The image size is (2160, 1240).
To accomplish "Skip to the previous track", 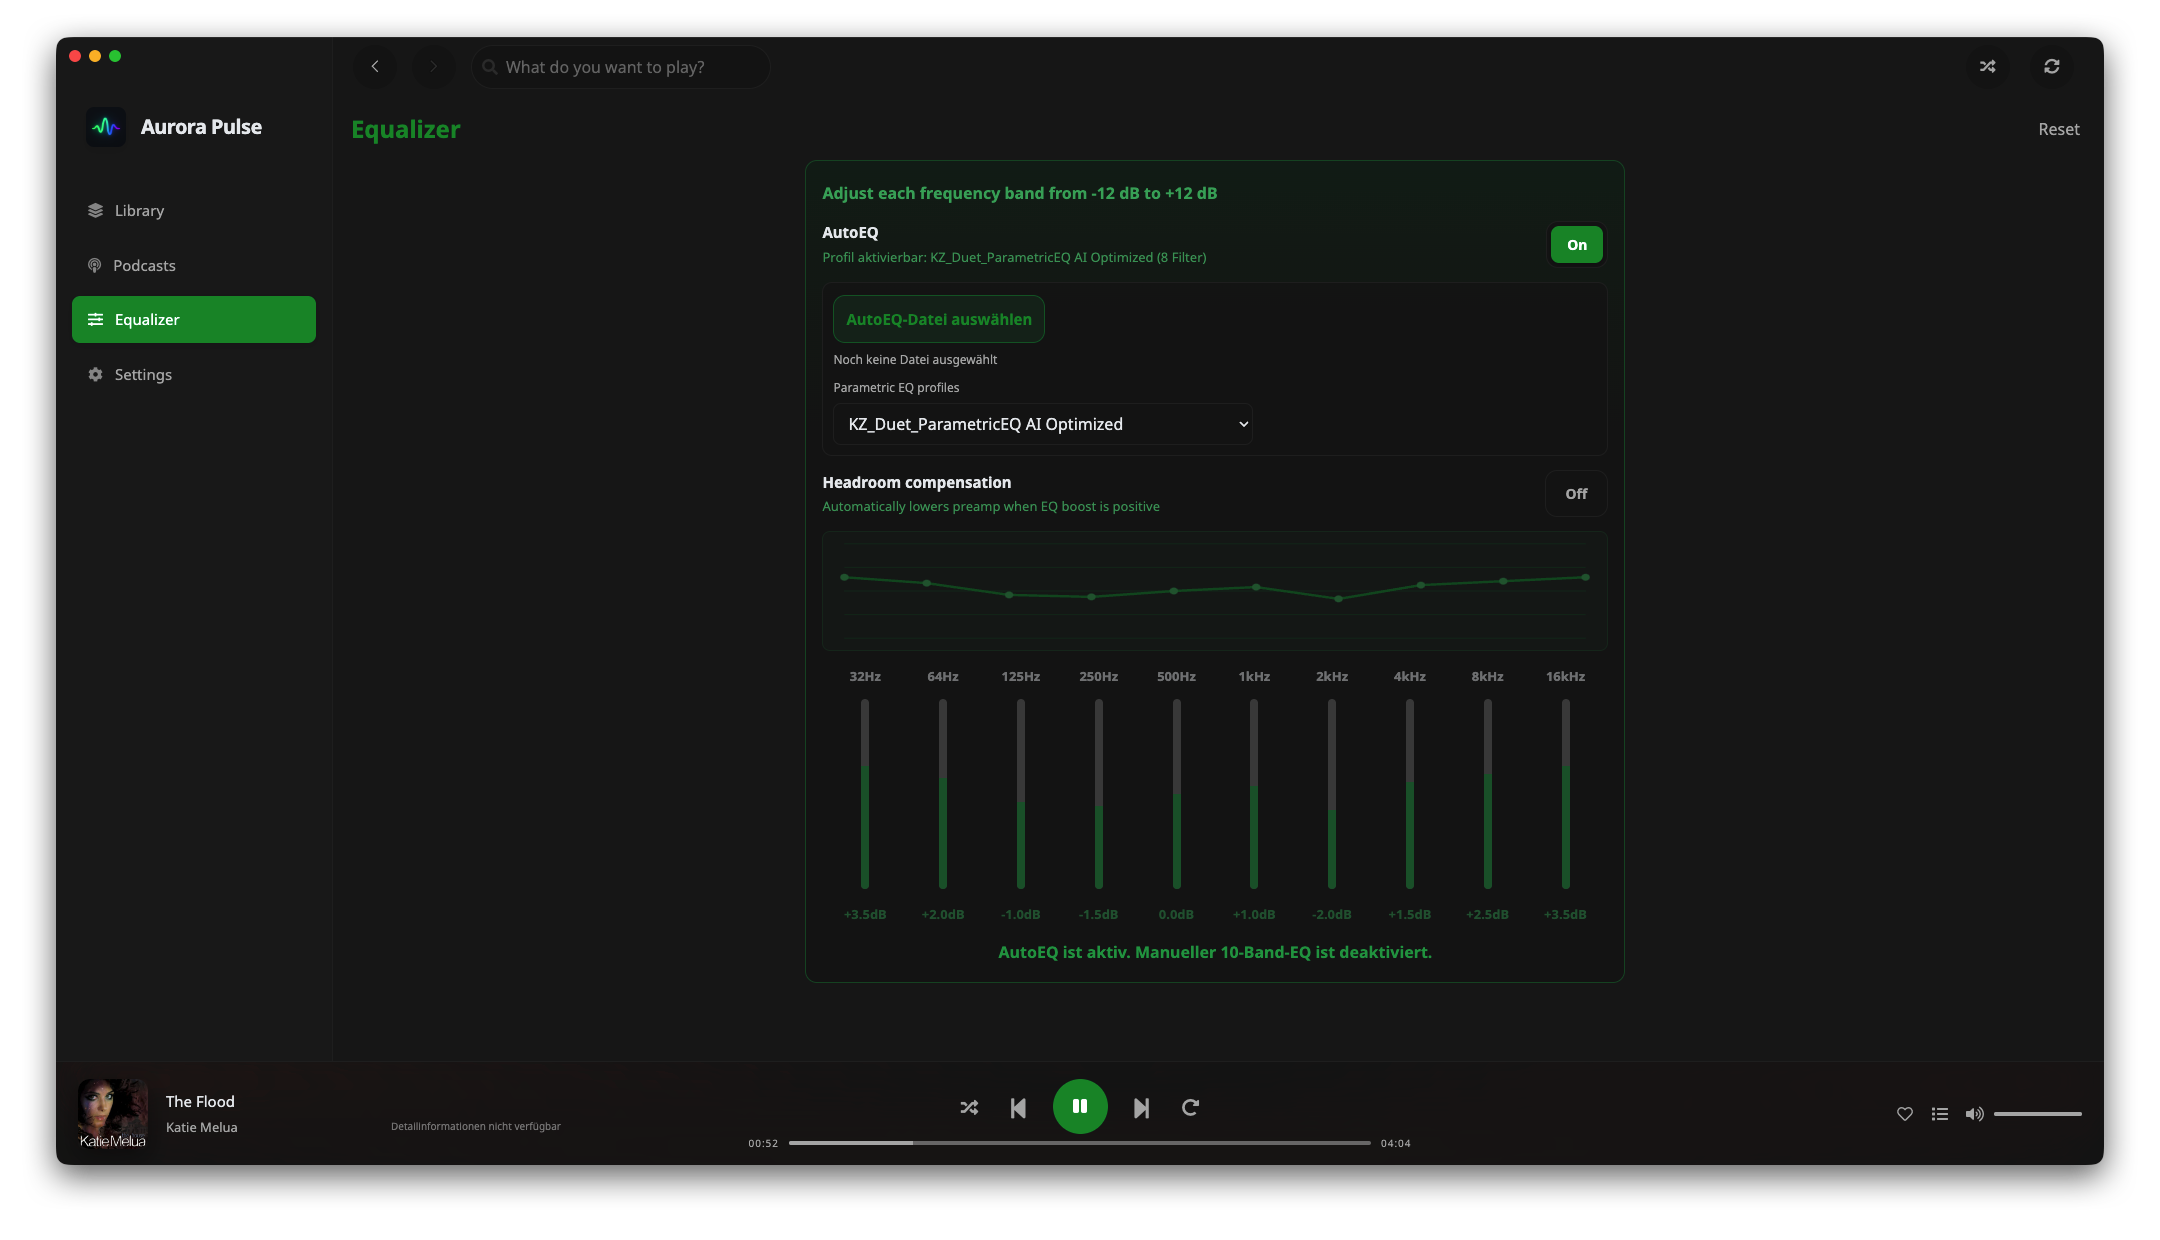I will [1018, 1108].
